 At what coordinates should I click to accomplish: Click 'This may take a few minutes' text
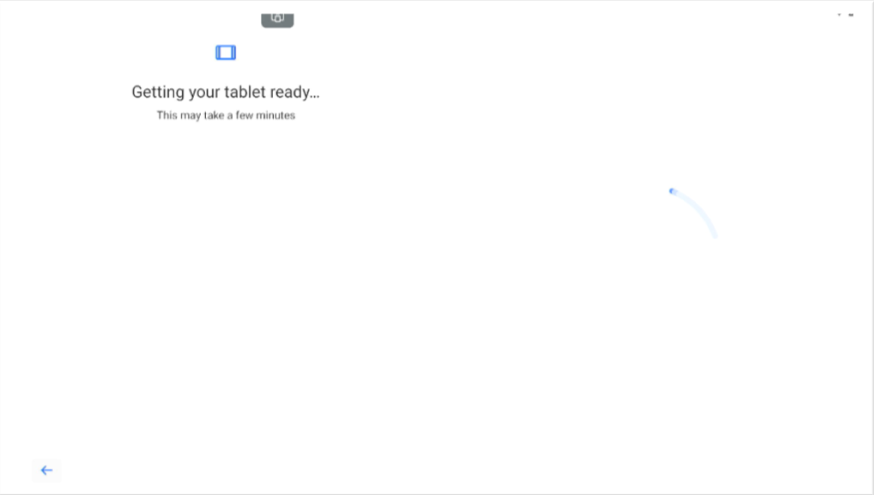tap(226, 115)
